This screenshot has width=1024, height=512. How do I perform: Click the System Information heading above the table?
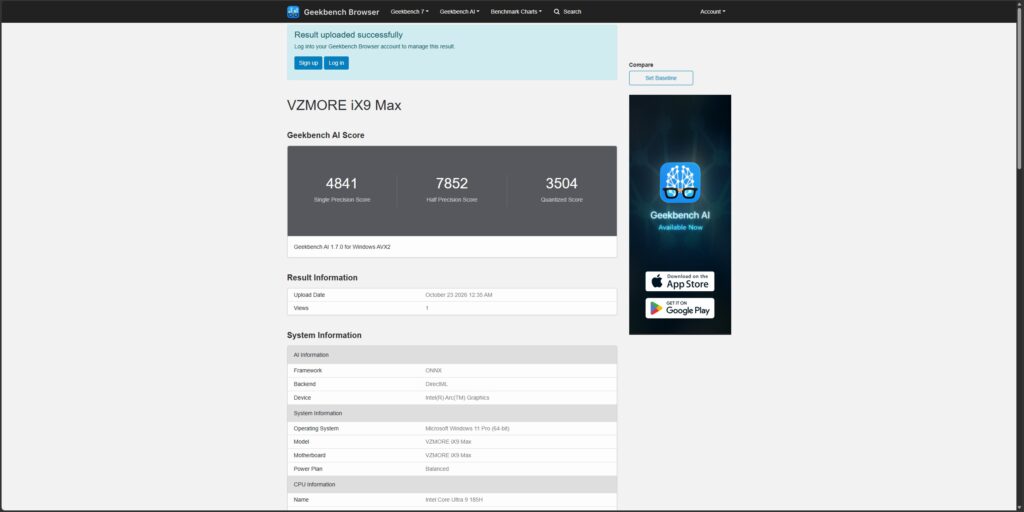pos(325,335)
